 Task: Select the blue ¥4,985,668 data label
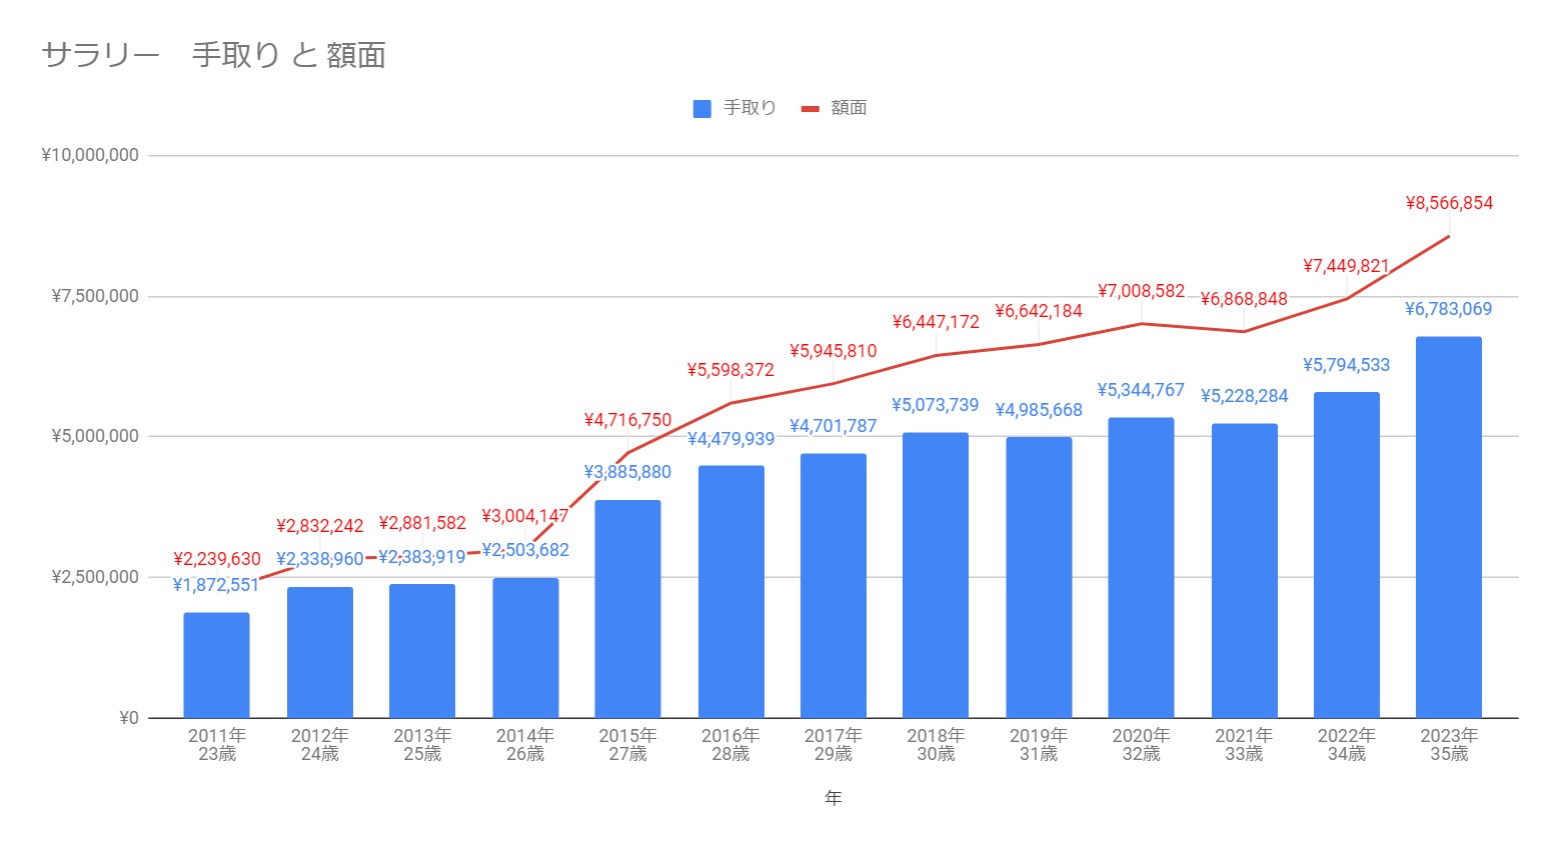(x=1039, y=410)
